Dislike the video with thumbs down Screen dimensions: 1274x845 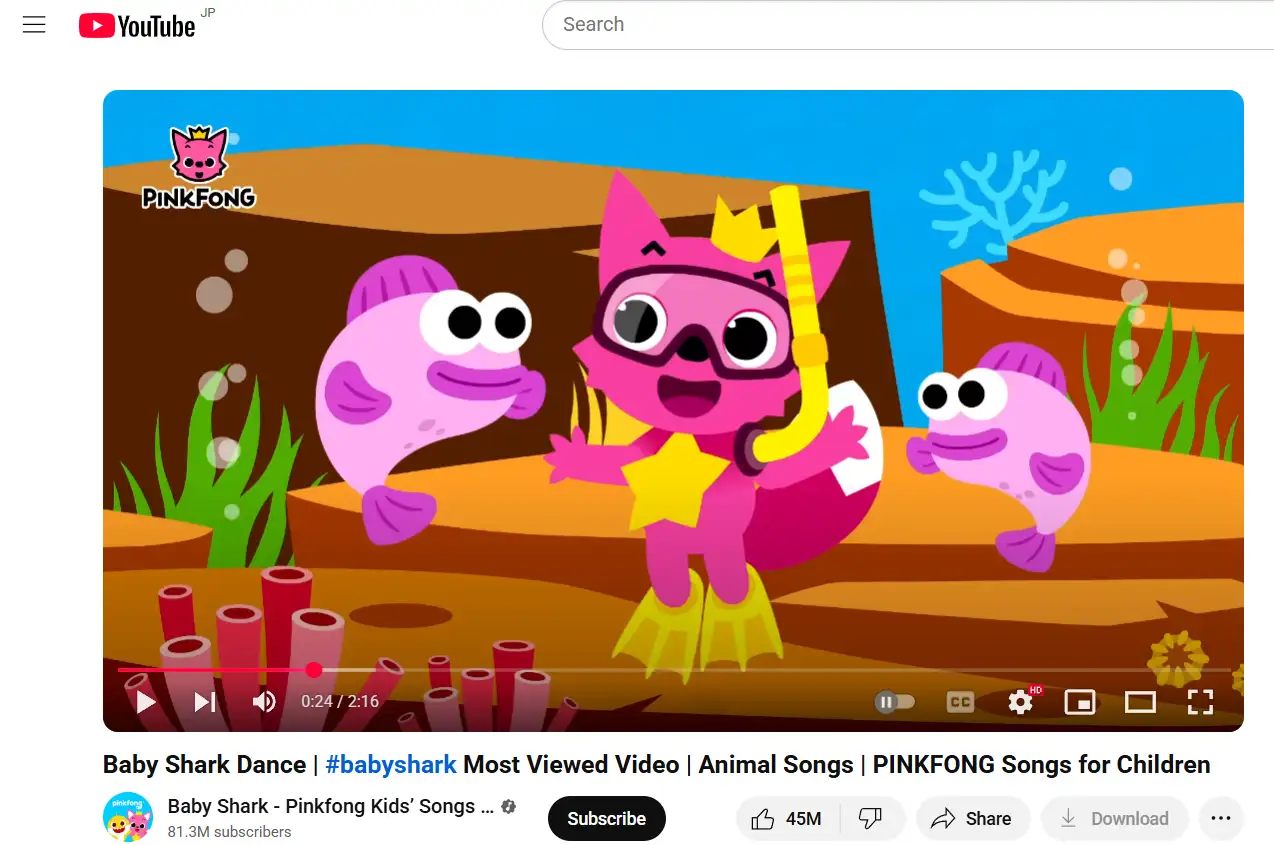[871, 818]
